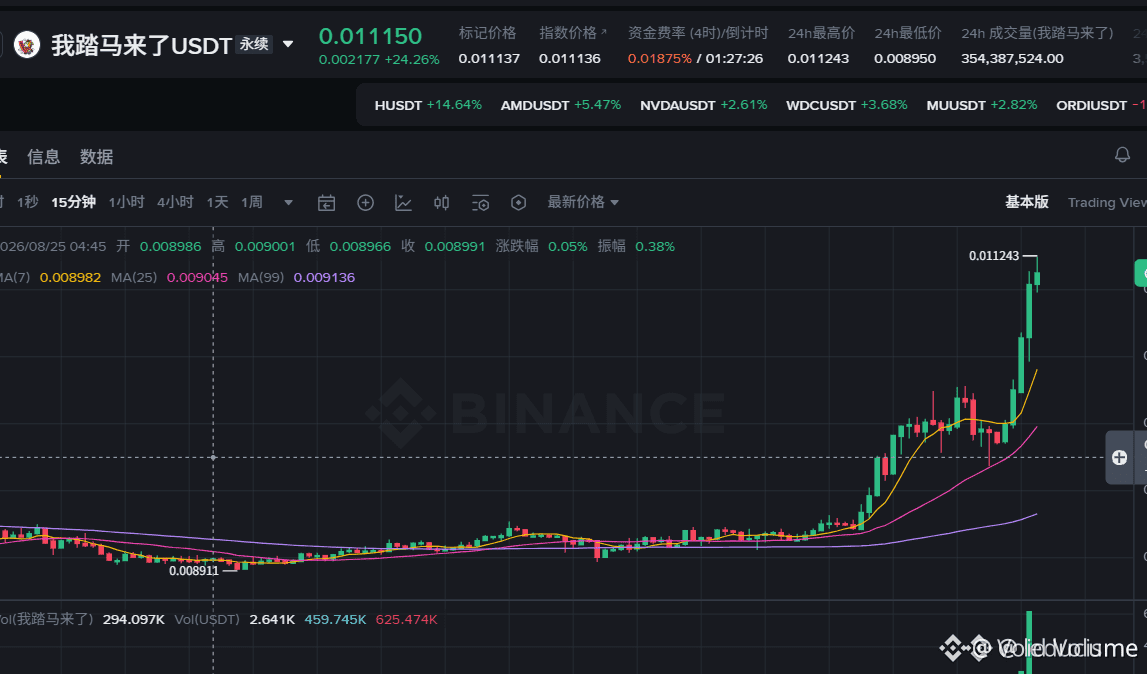The image size is (1147, 674).
Task: Select WDCUSDT in the ticker bar
Action: coord(846,105)
